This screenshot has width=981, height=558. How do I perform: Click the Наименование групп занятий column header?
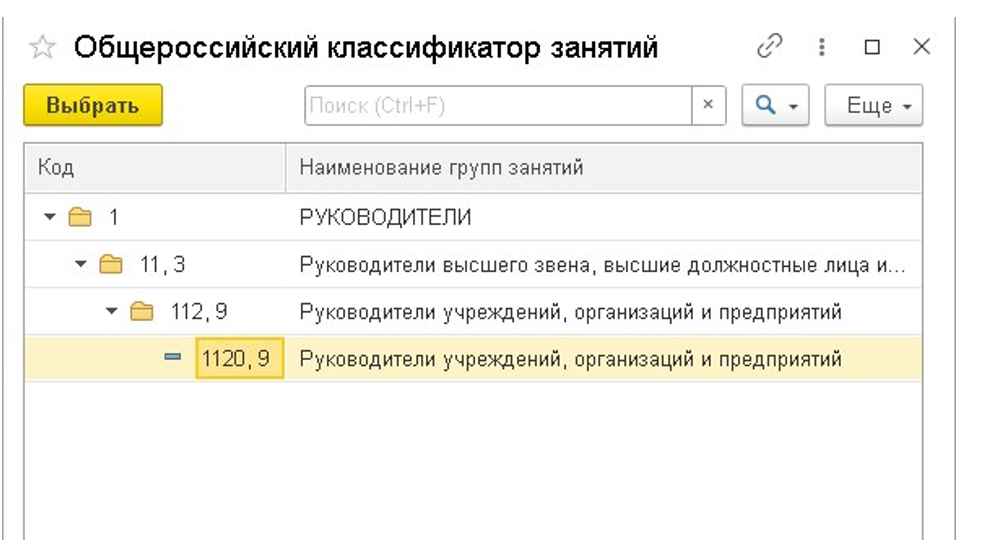click(x=441, y=168)
